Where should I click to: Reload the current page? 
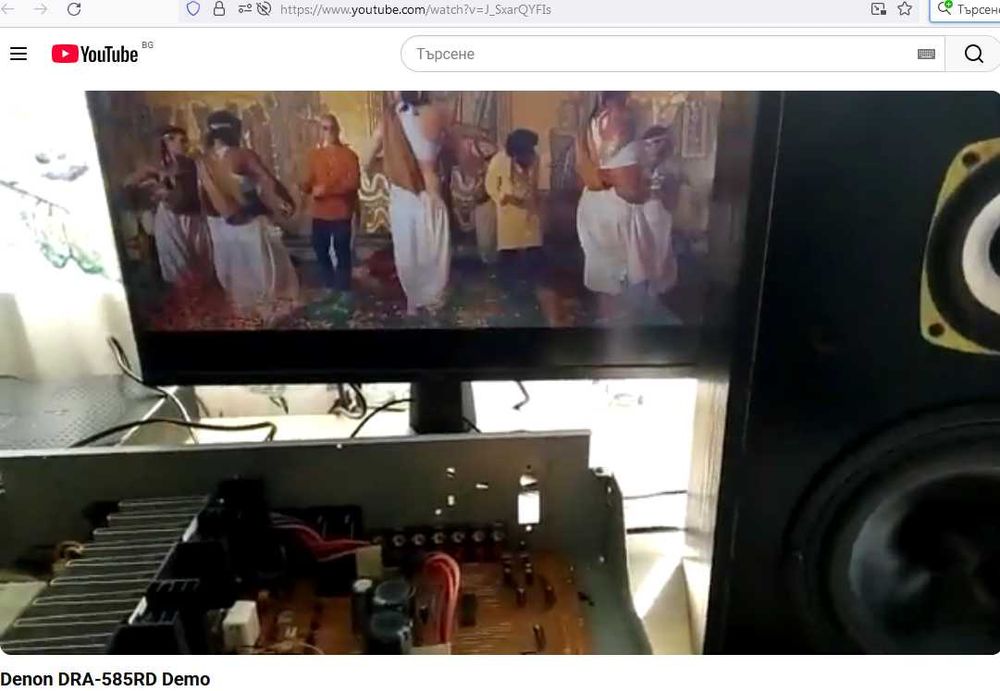[74, 9]
